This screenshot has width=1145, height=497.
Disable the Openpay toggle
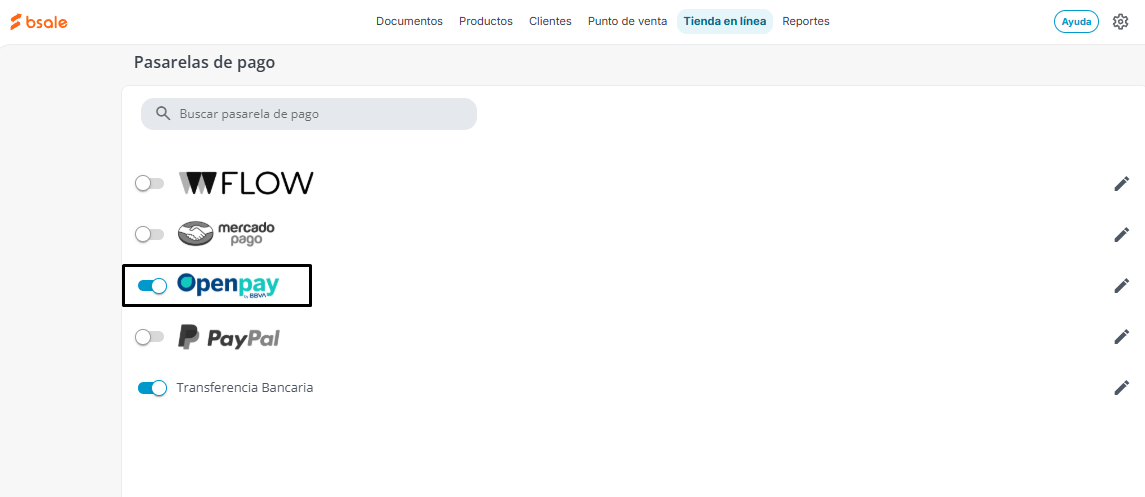(x=153, y=286)
